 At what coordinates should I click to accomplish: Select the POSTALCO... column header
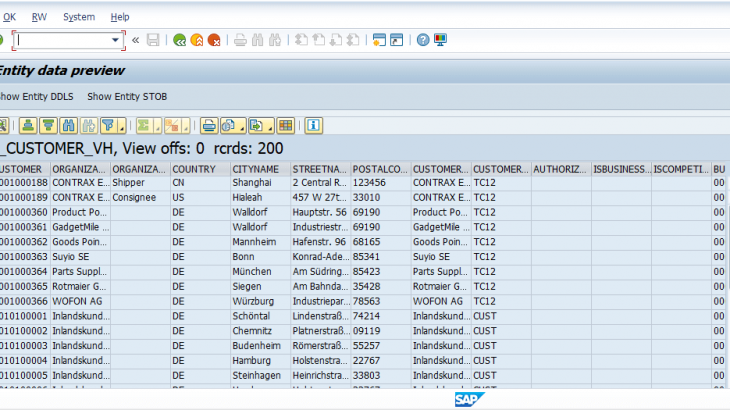(x=381, y=169)
